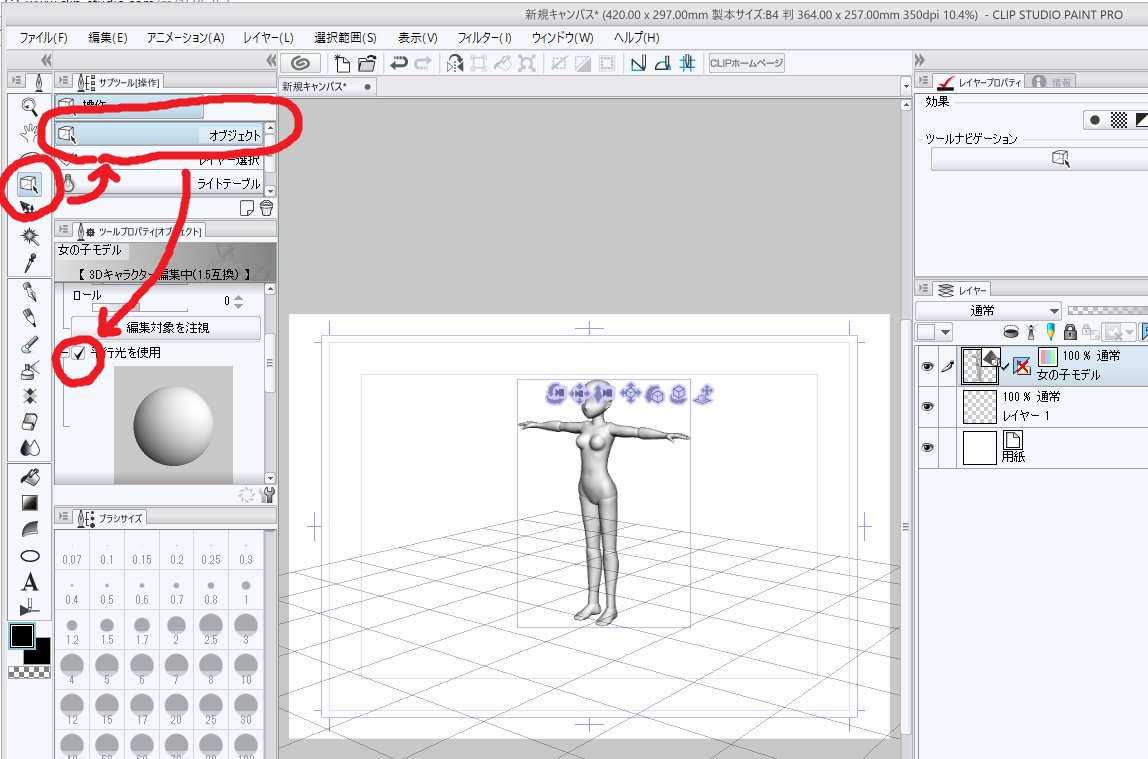Open the 編集(E) menu
The image size is (1148, 759).
click(x=108, y=37)
